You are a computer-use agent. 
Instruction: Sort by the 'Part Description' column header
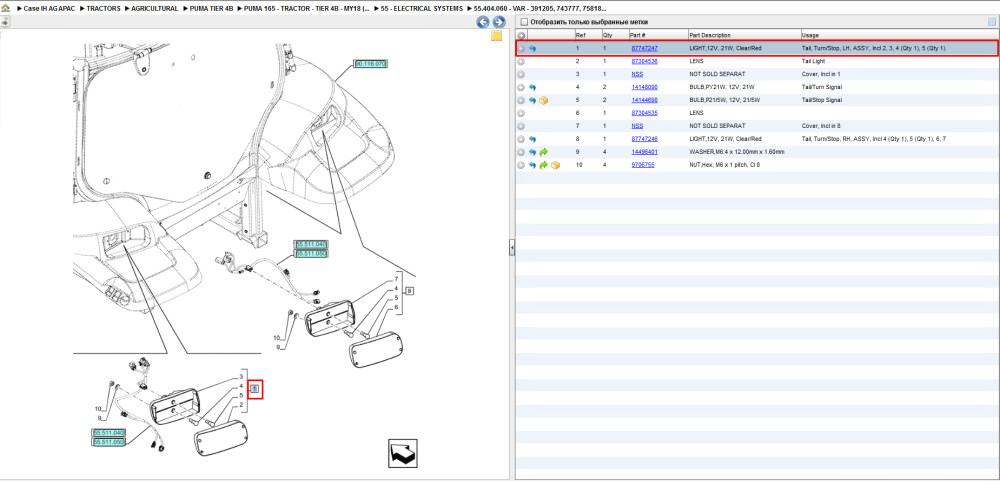click(x=710, y=35)
